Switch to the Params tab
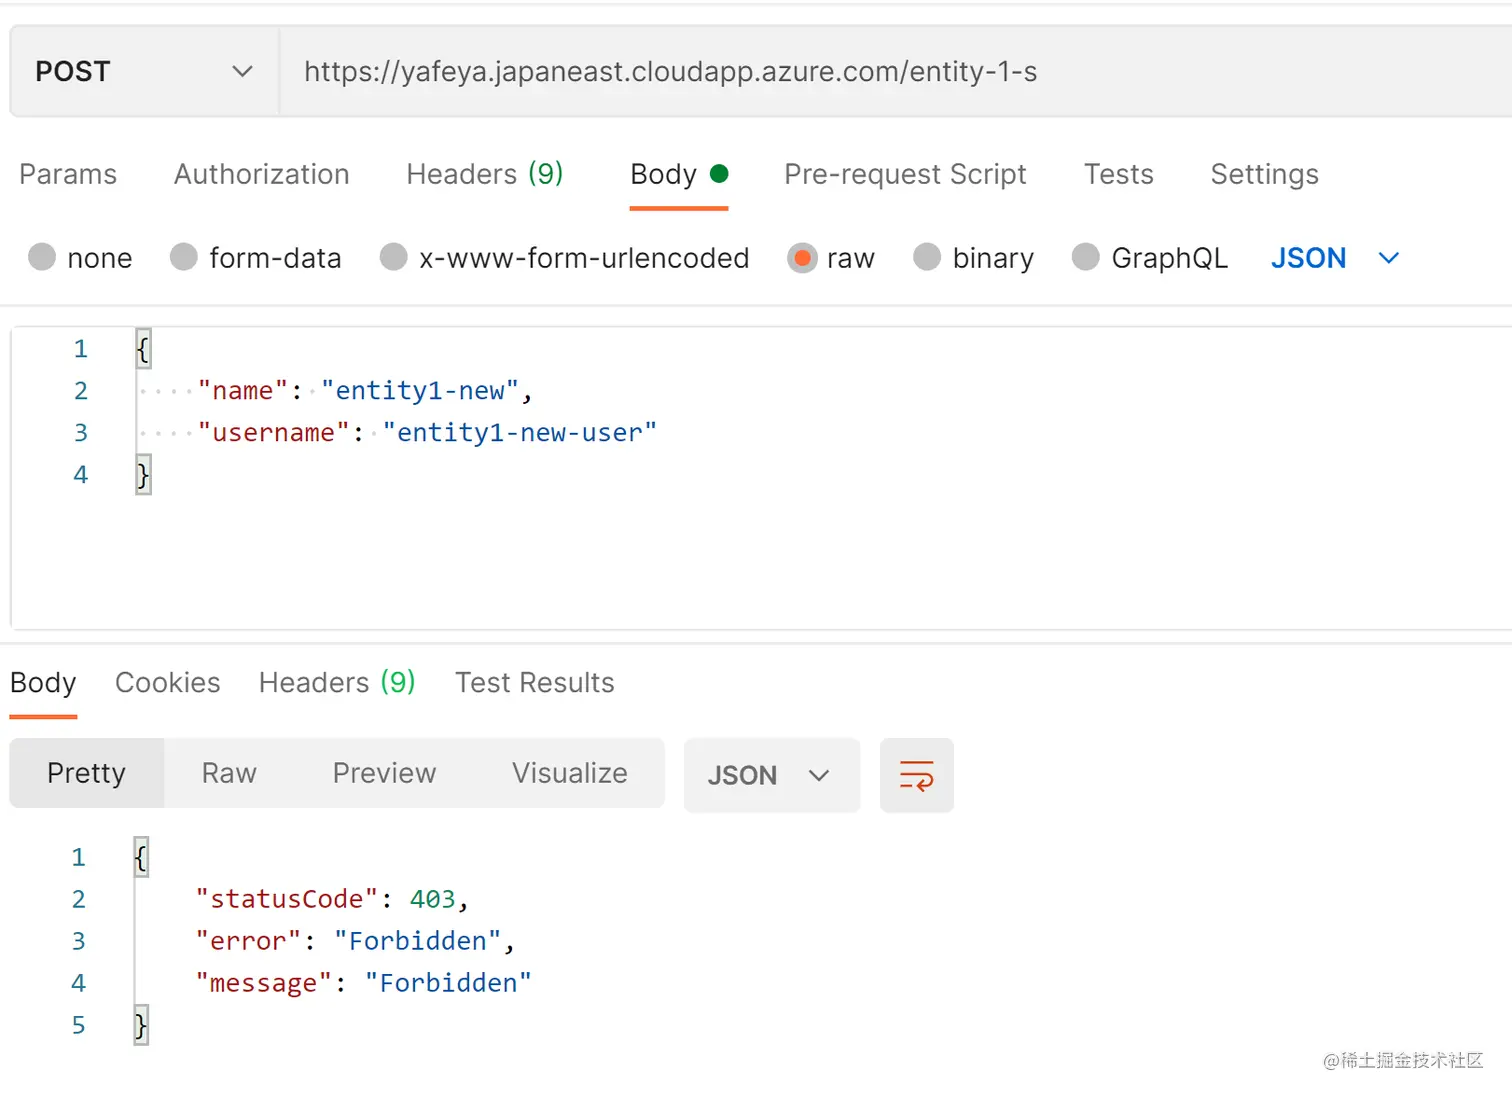This screenshot has height=1099, width=1512. 68,174
